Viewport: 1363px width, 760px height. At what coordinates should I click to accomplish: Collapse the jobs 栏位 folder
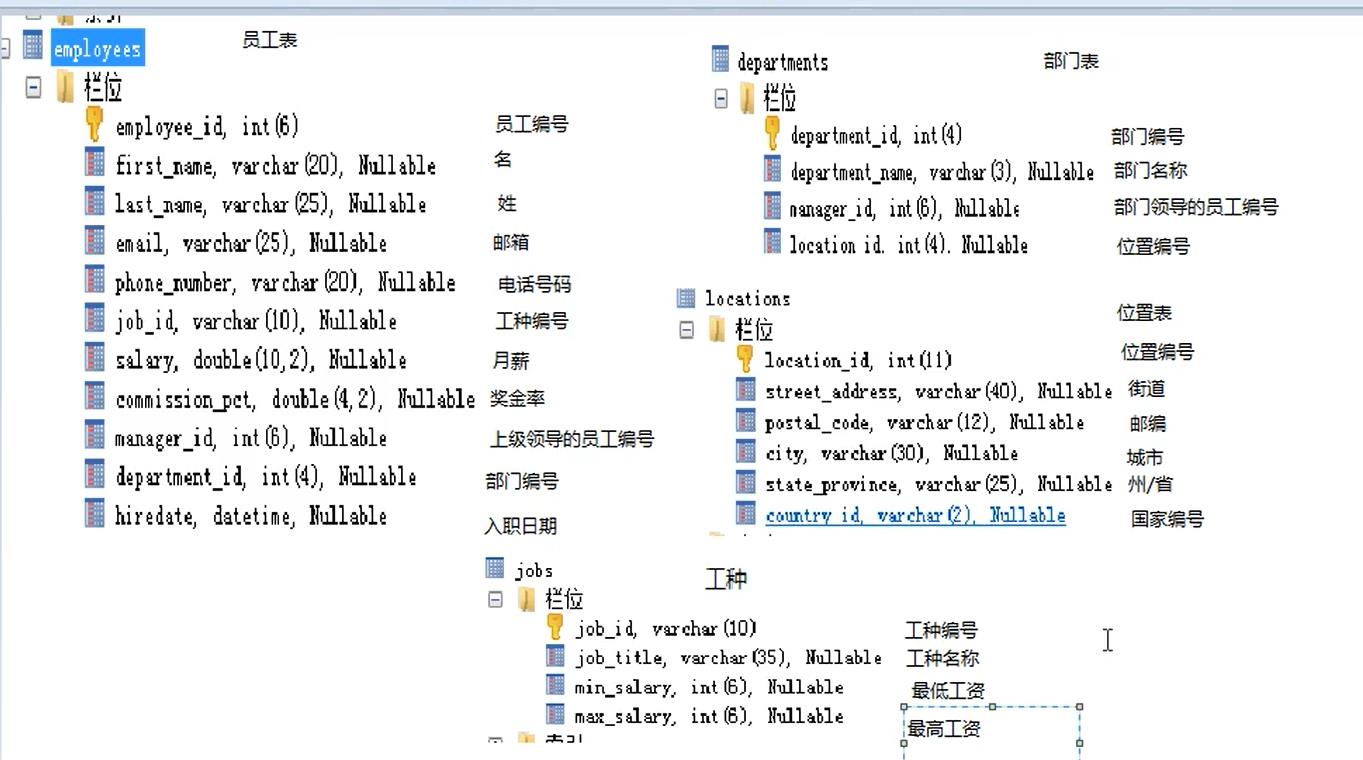click(x=495, y=599)
